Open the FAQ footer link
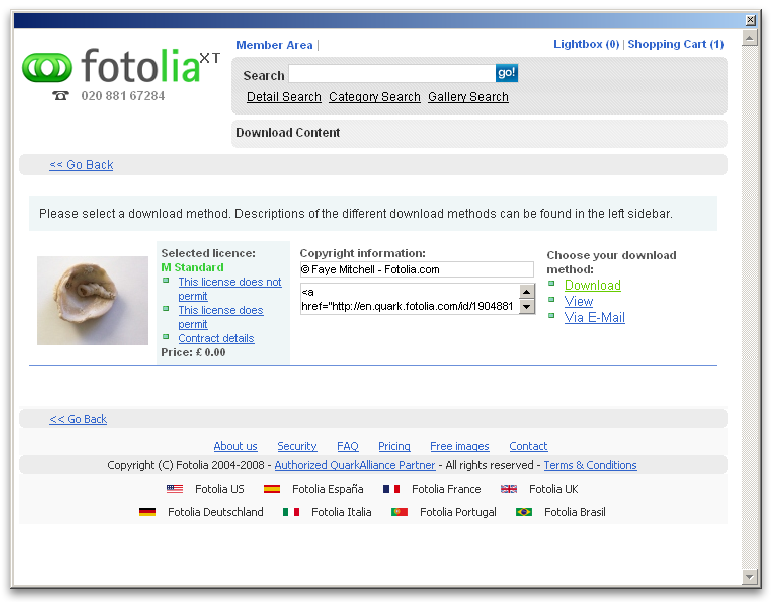This screenshot has width=774, height=602. [x=348, y=446]
